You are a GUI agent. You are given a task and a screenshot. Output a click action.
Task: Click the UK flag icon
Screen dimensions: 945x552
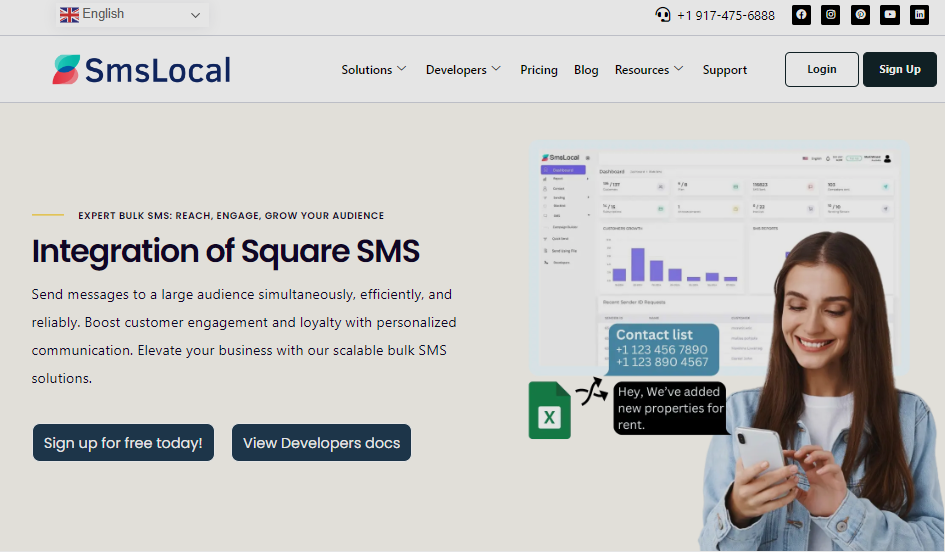(x=69, y=14)
